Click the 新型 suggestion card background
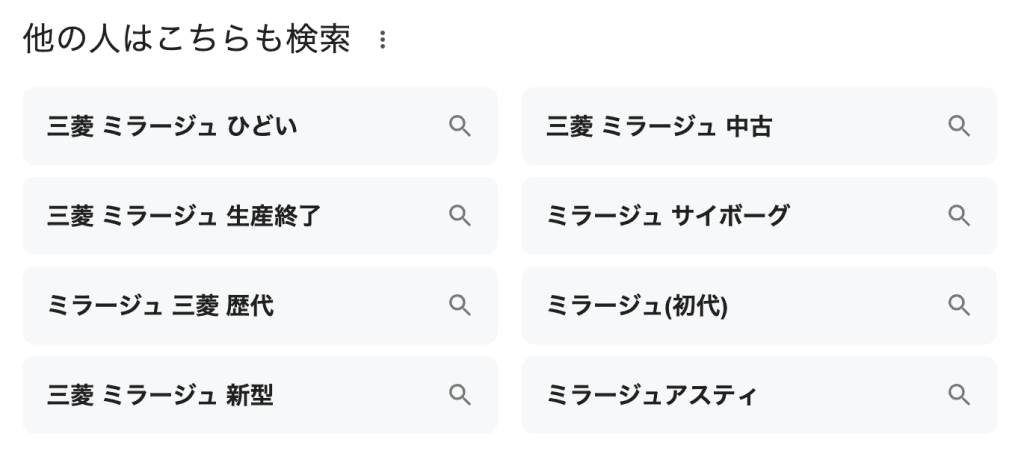This screenshot has width=1024, height=466. [360, 396]
